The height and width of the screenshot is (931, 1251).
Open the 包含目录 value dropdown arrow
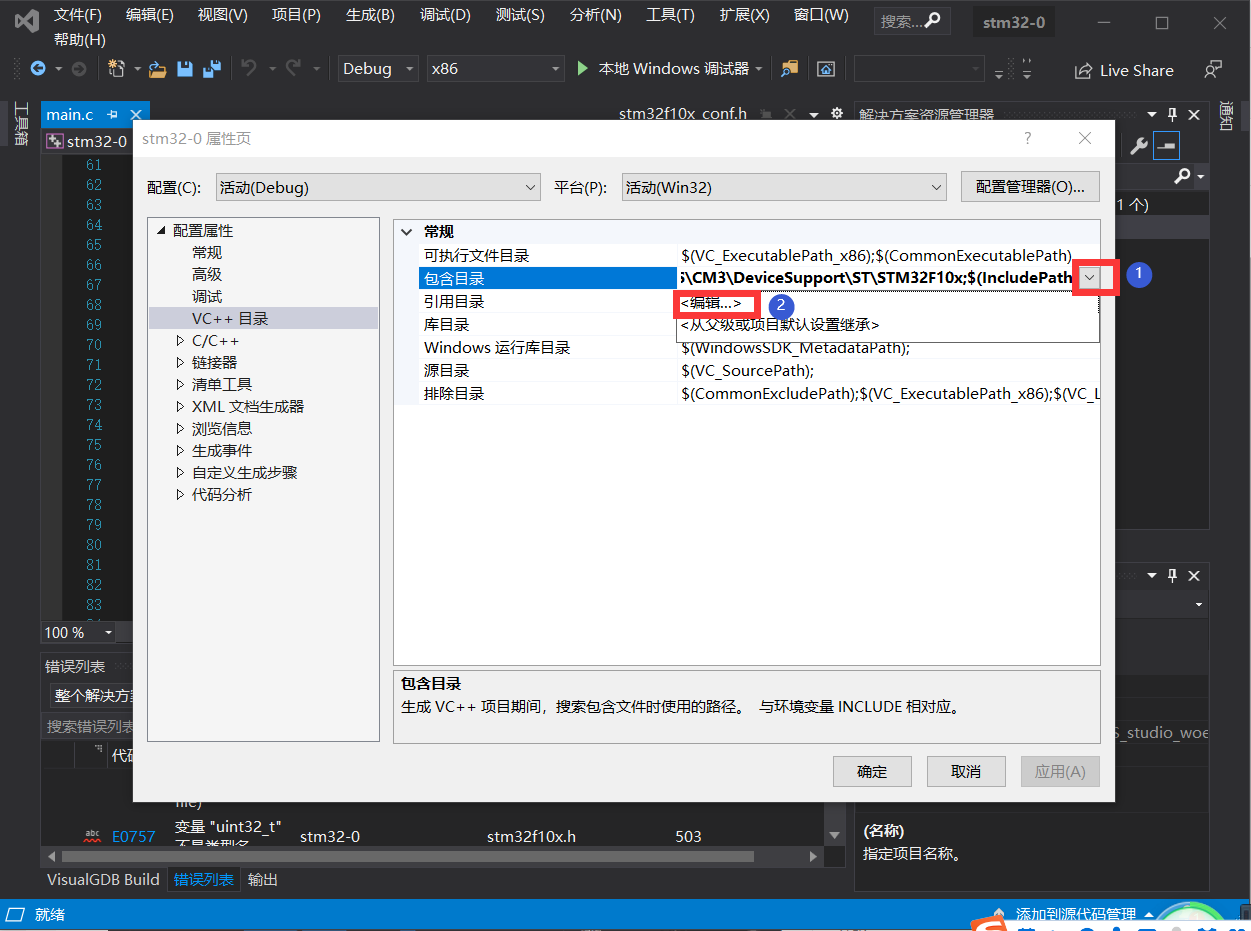(1089, 277)
